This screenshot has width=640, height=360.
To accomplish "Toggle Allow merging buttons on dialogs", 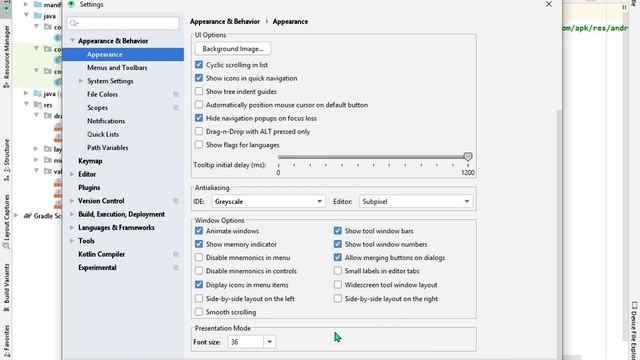I will tap(338, 258).
